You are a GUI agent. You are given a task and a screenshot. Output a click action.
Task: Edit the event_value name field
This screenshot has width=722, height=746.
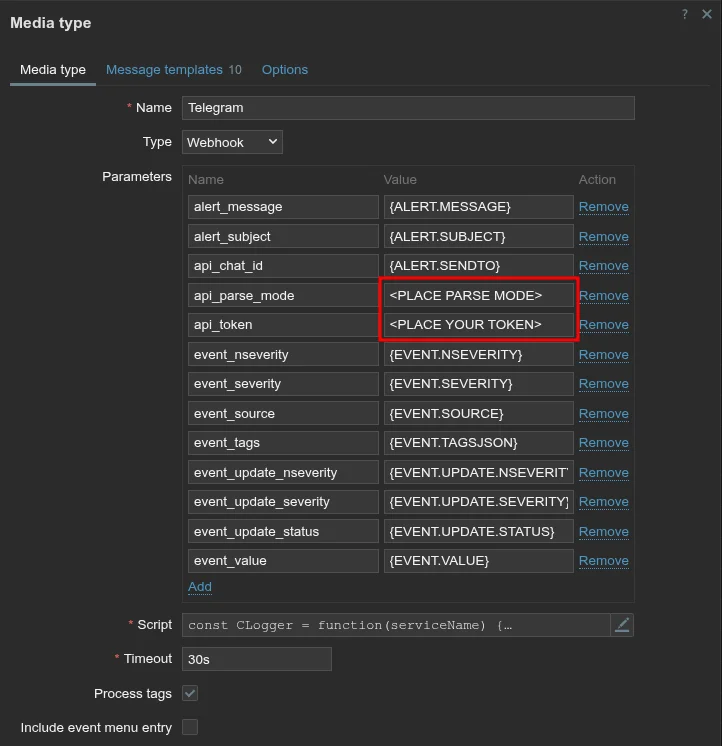point(283,560)
